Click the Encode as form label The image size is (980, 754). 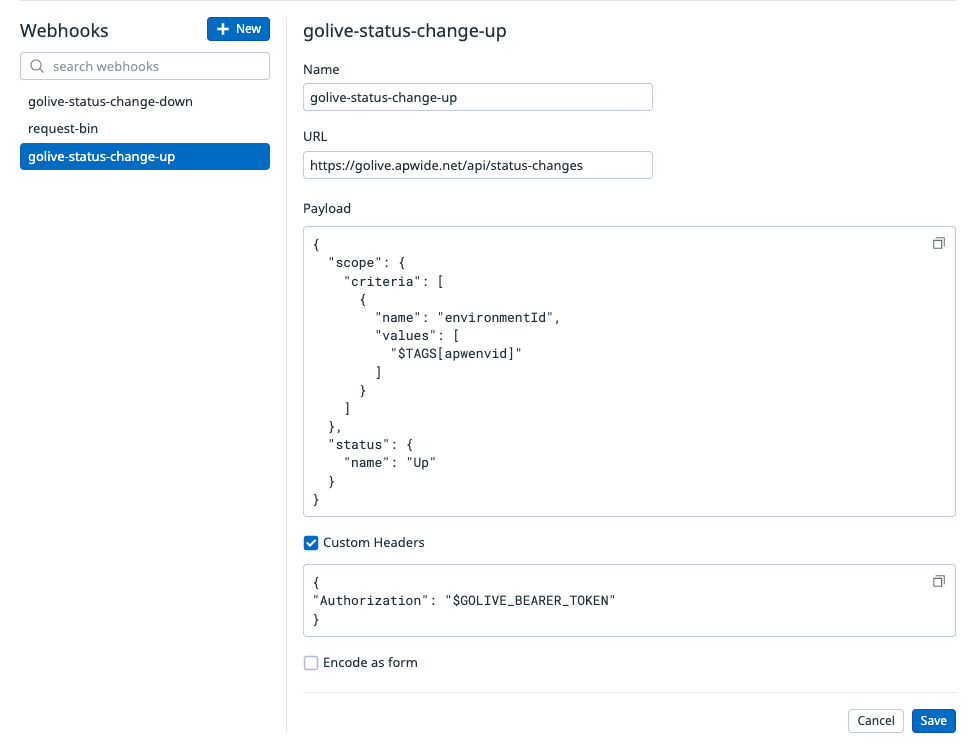[x=370, y=663]
